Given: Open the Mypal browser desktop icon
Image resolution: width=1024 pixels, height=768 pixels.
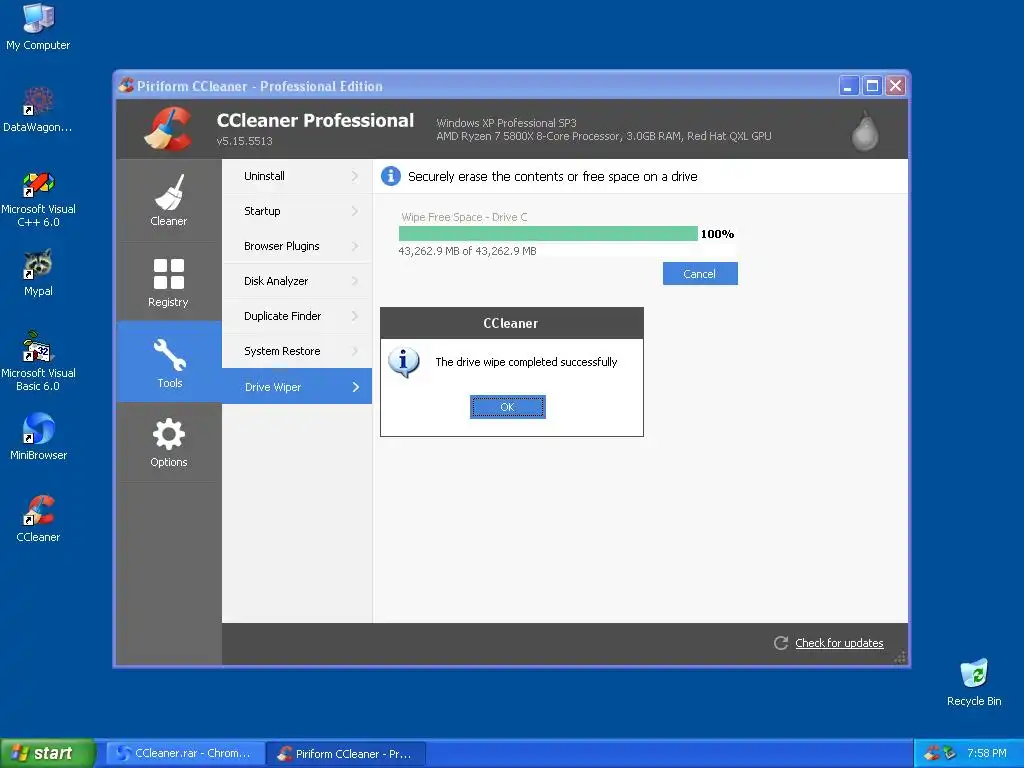Looking at the screenshot, I should (x=38, y=264).
